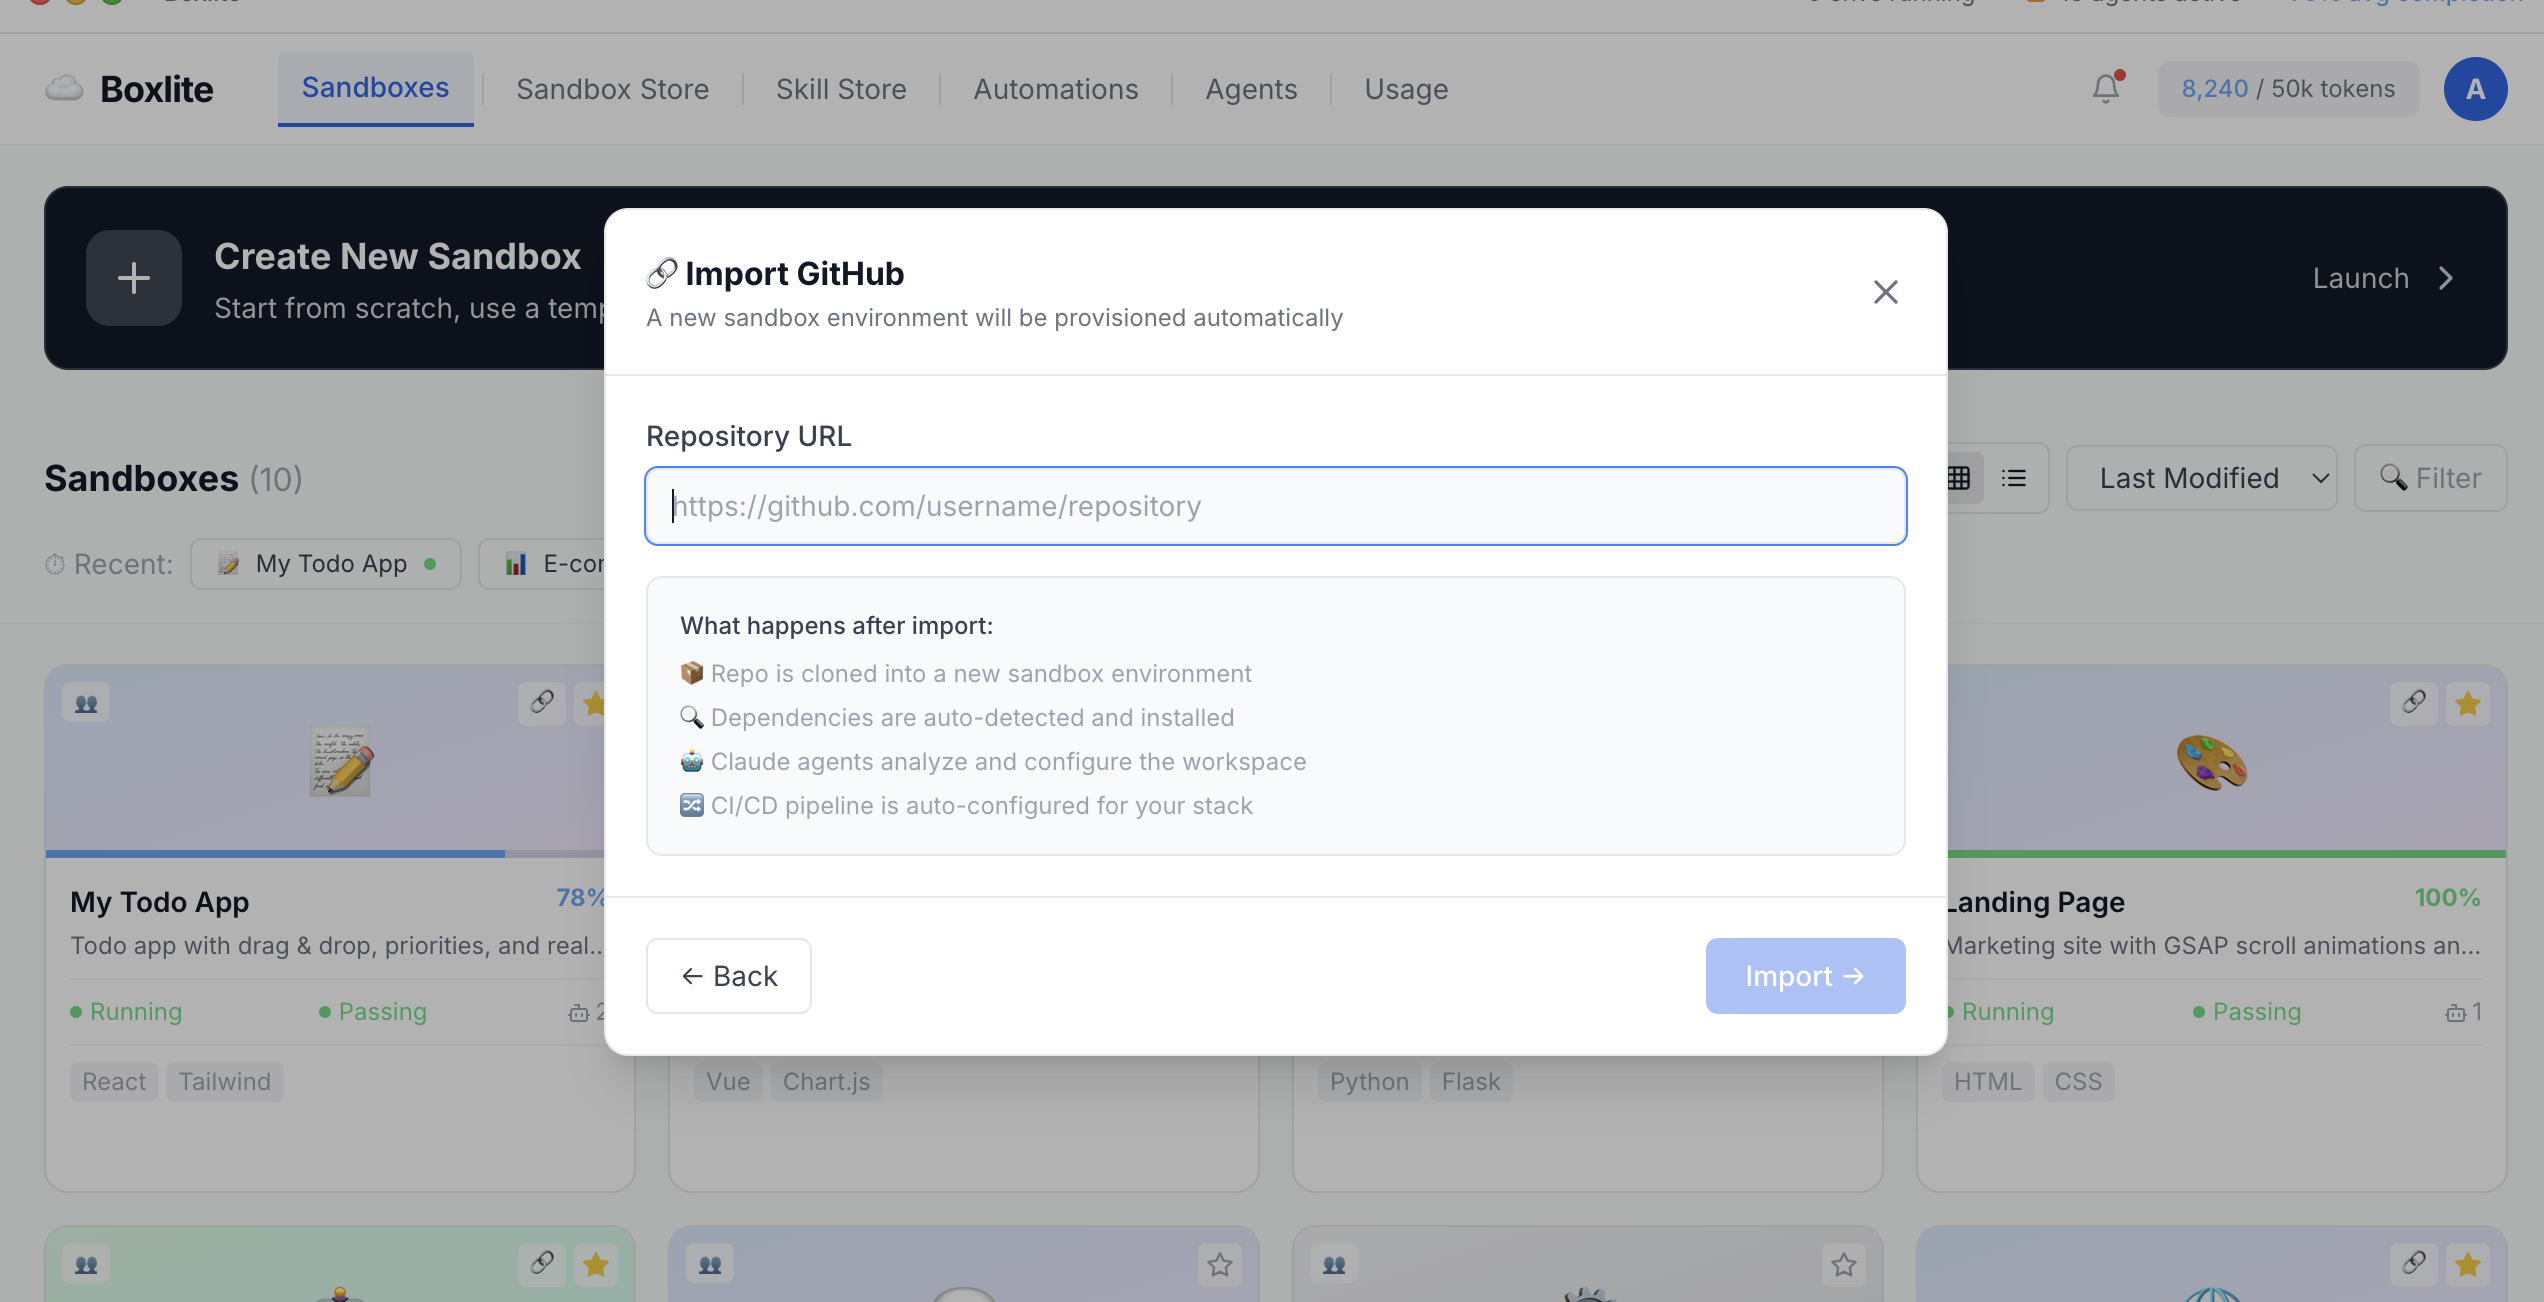
Task: Click the team icon on My Todo App card
Action: 86,703
